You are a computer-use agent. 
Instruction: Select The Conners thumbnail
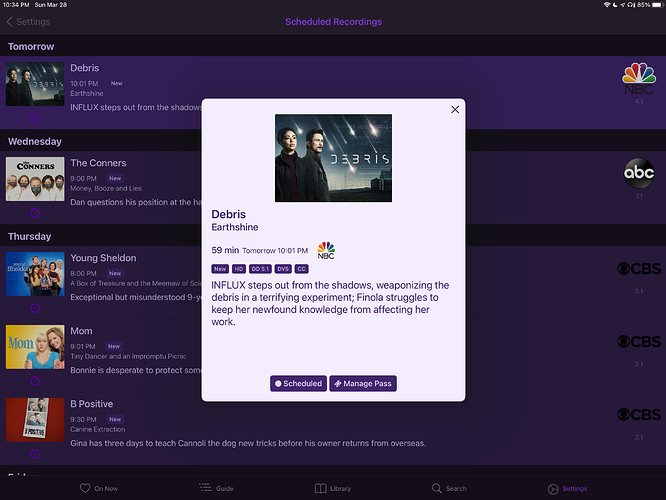[x=35, y=179]
